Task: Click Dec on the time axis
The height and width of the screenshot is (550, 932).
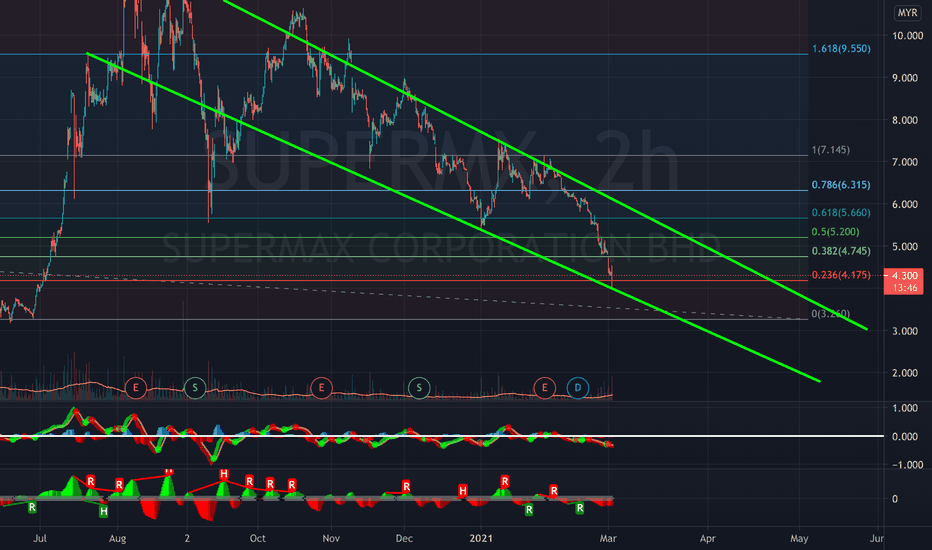Action: click(404, 538)
